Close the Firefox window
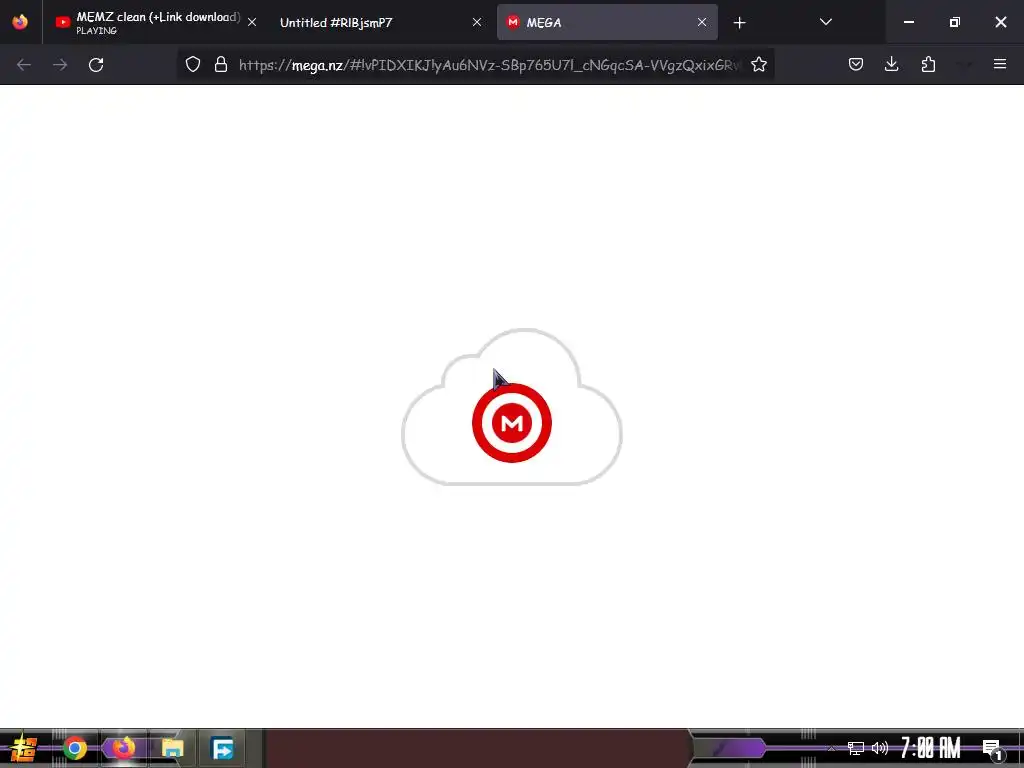Image resolution: width=1024 pixels, height=768 pixels. (1000, 22)
